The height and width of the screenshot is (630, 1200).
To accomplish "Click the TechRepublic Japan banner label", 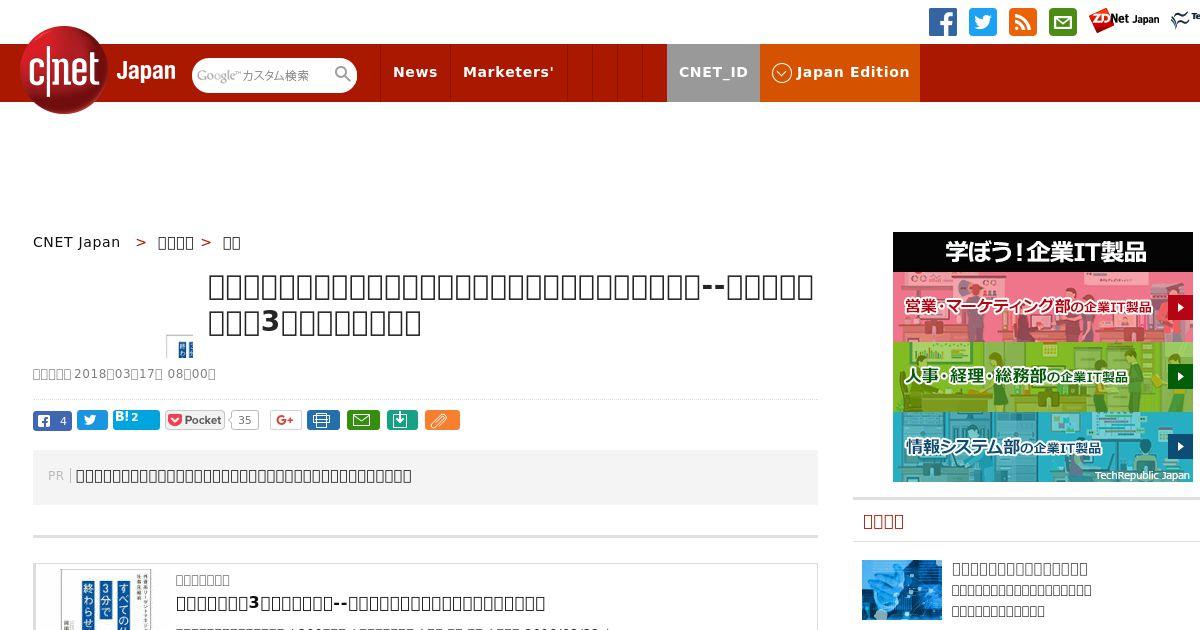I will [1142, 475].
